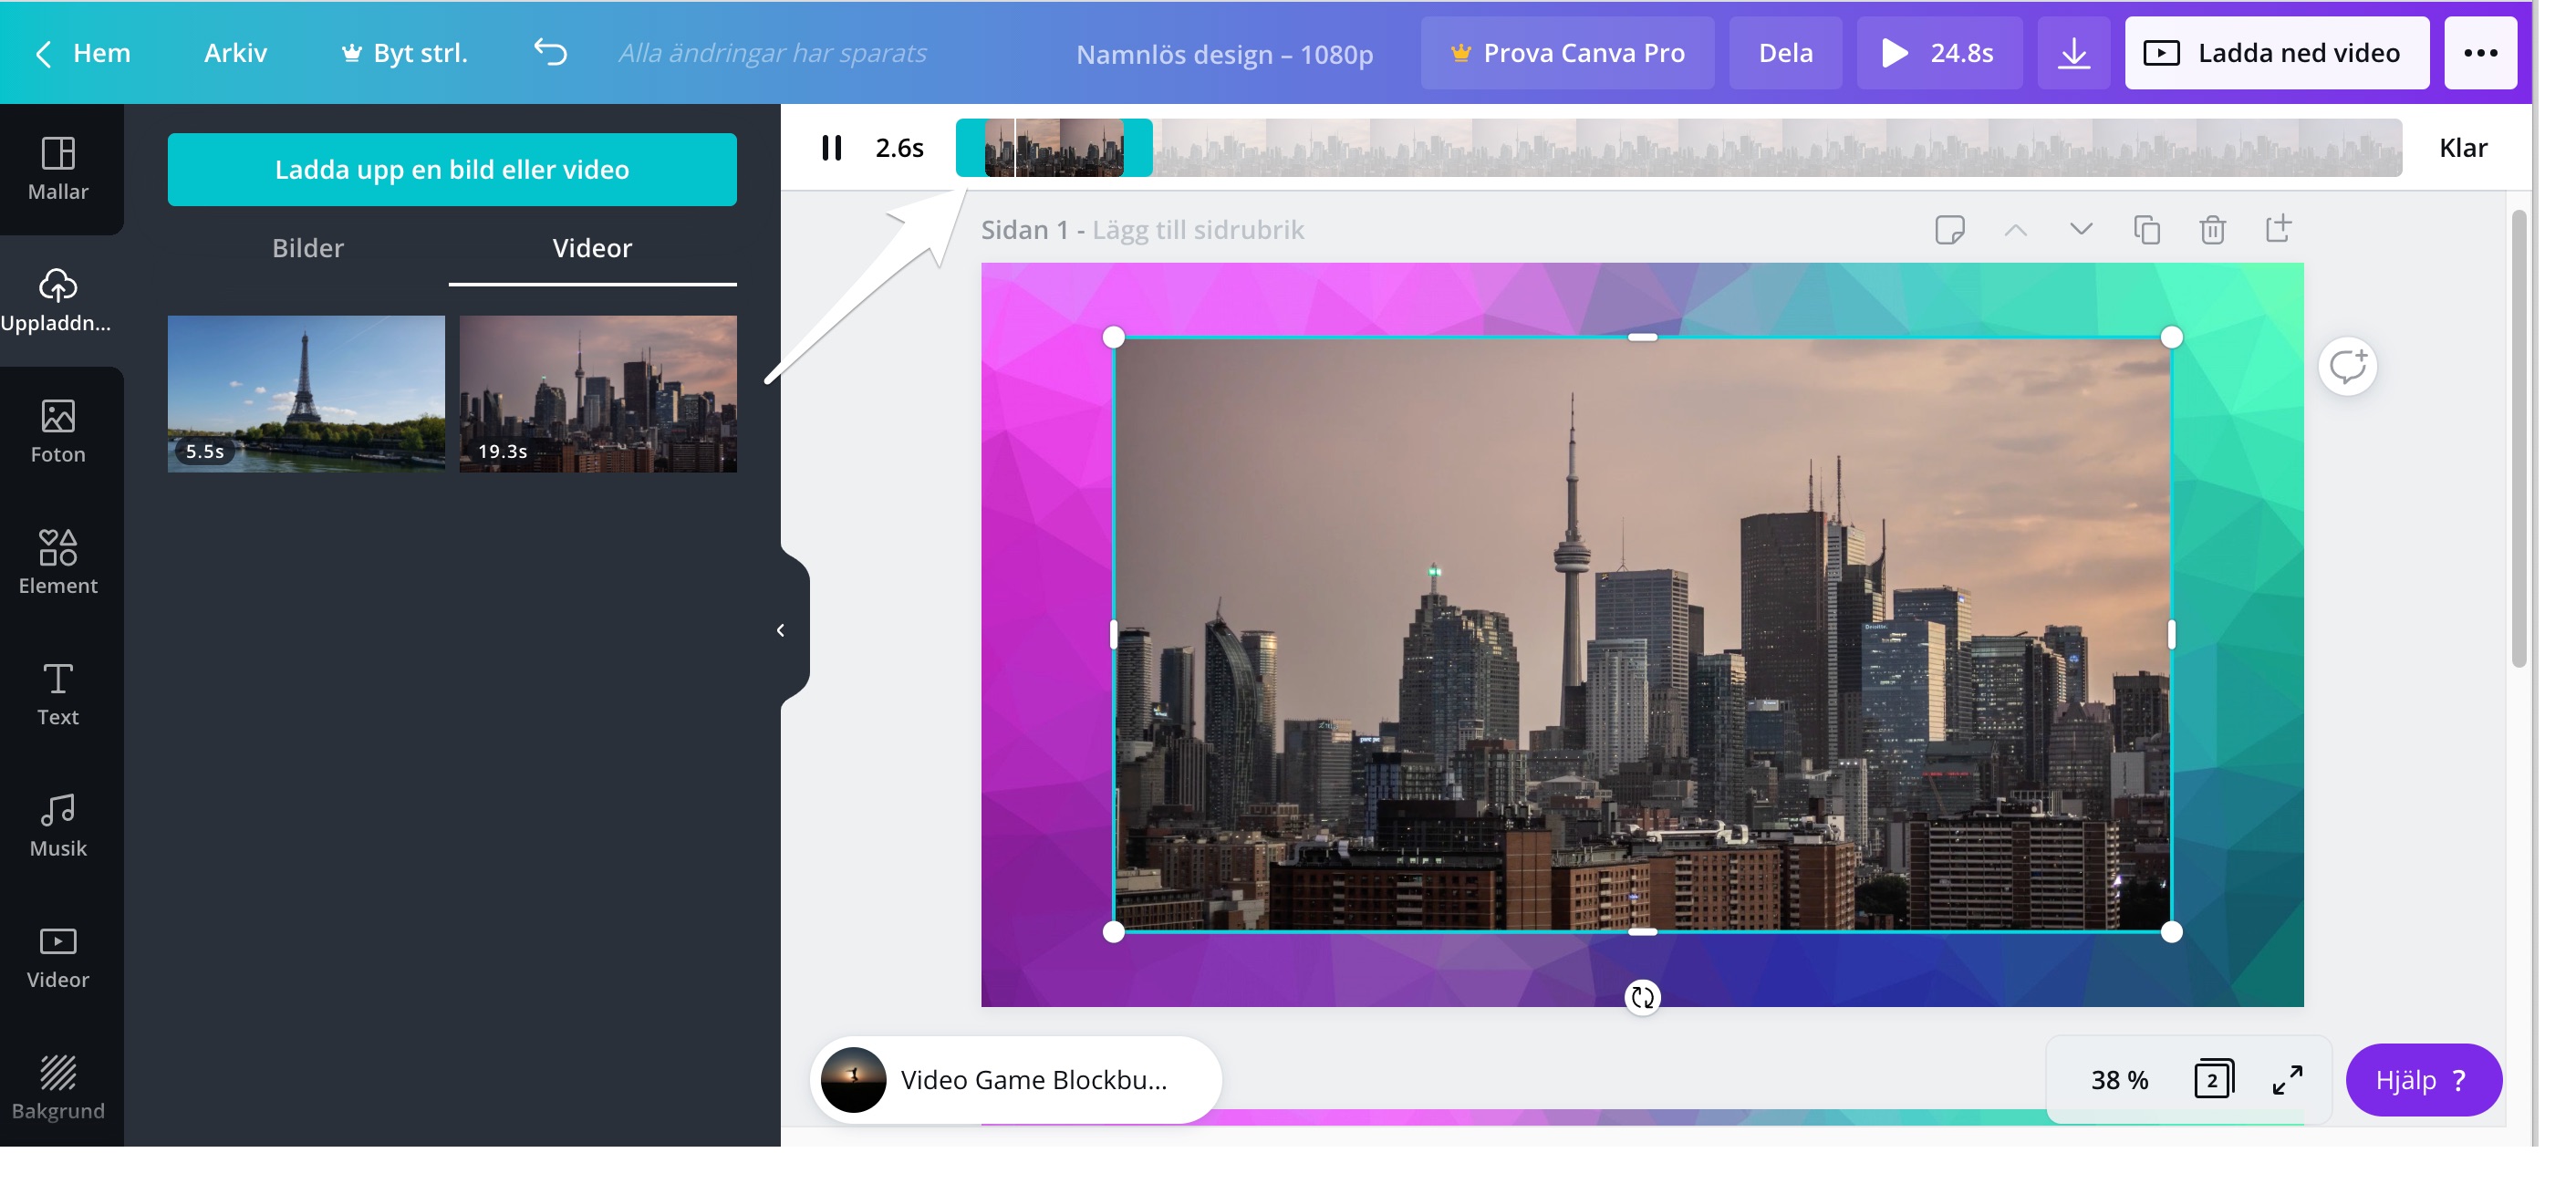The width and height of the screenshot is (2576, 1184).
Task: Click the trash icon to delete page
Action: pos(2212,230)
